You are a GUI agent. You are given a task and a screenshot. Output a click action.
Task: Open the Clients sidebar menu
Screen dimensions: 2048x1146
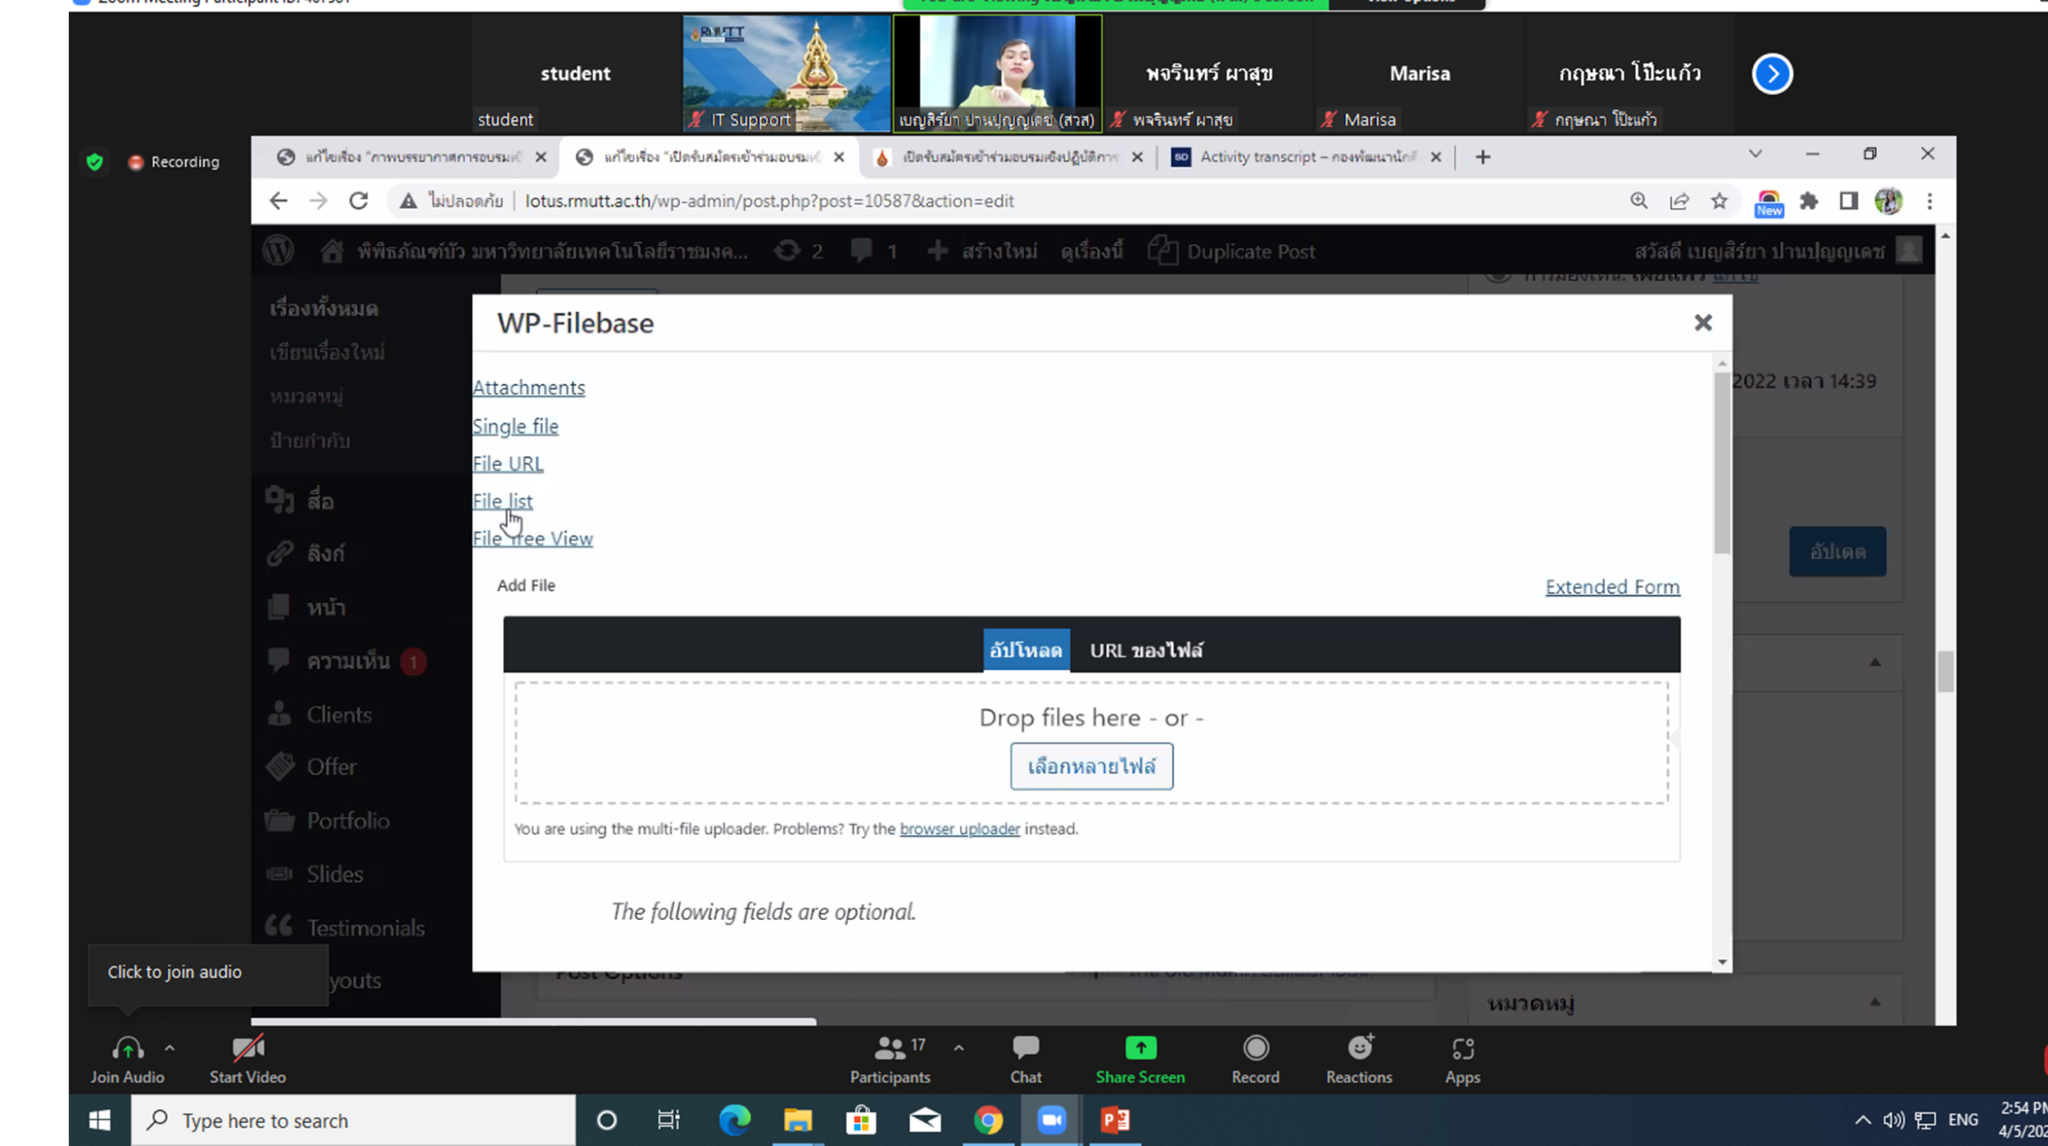(339, 714)
